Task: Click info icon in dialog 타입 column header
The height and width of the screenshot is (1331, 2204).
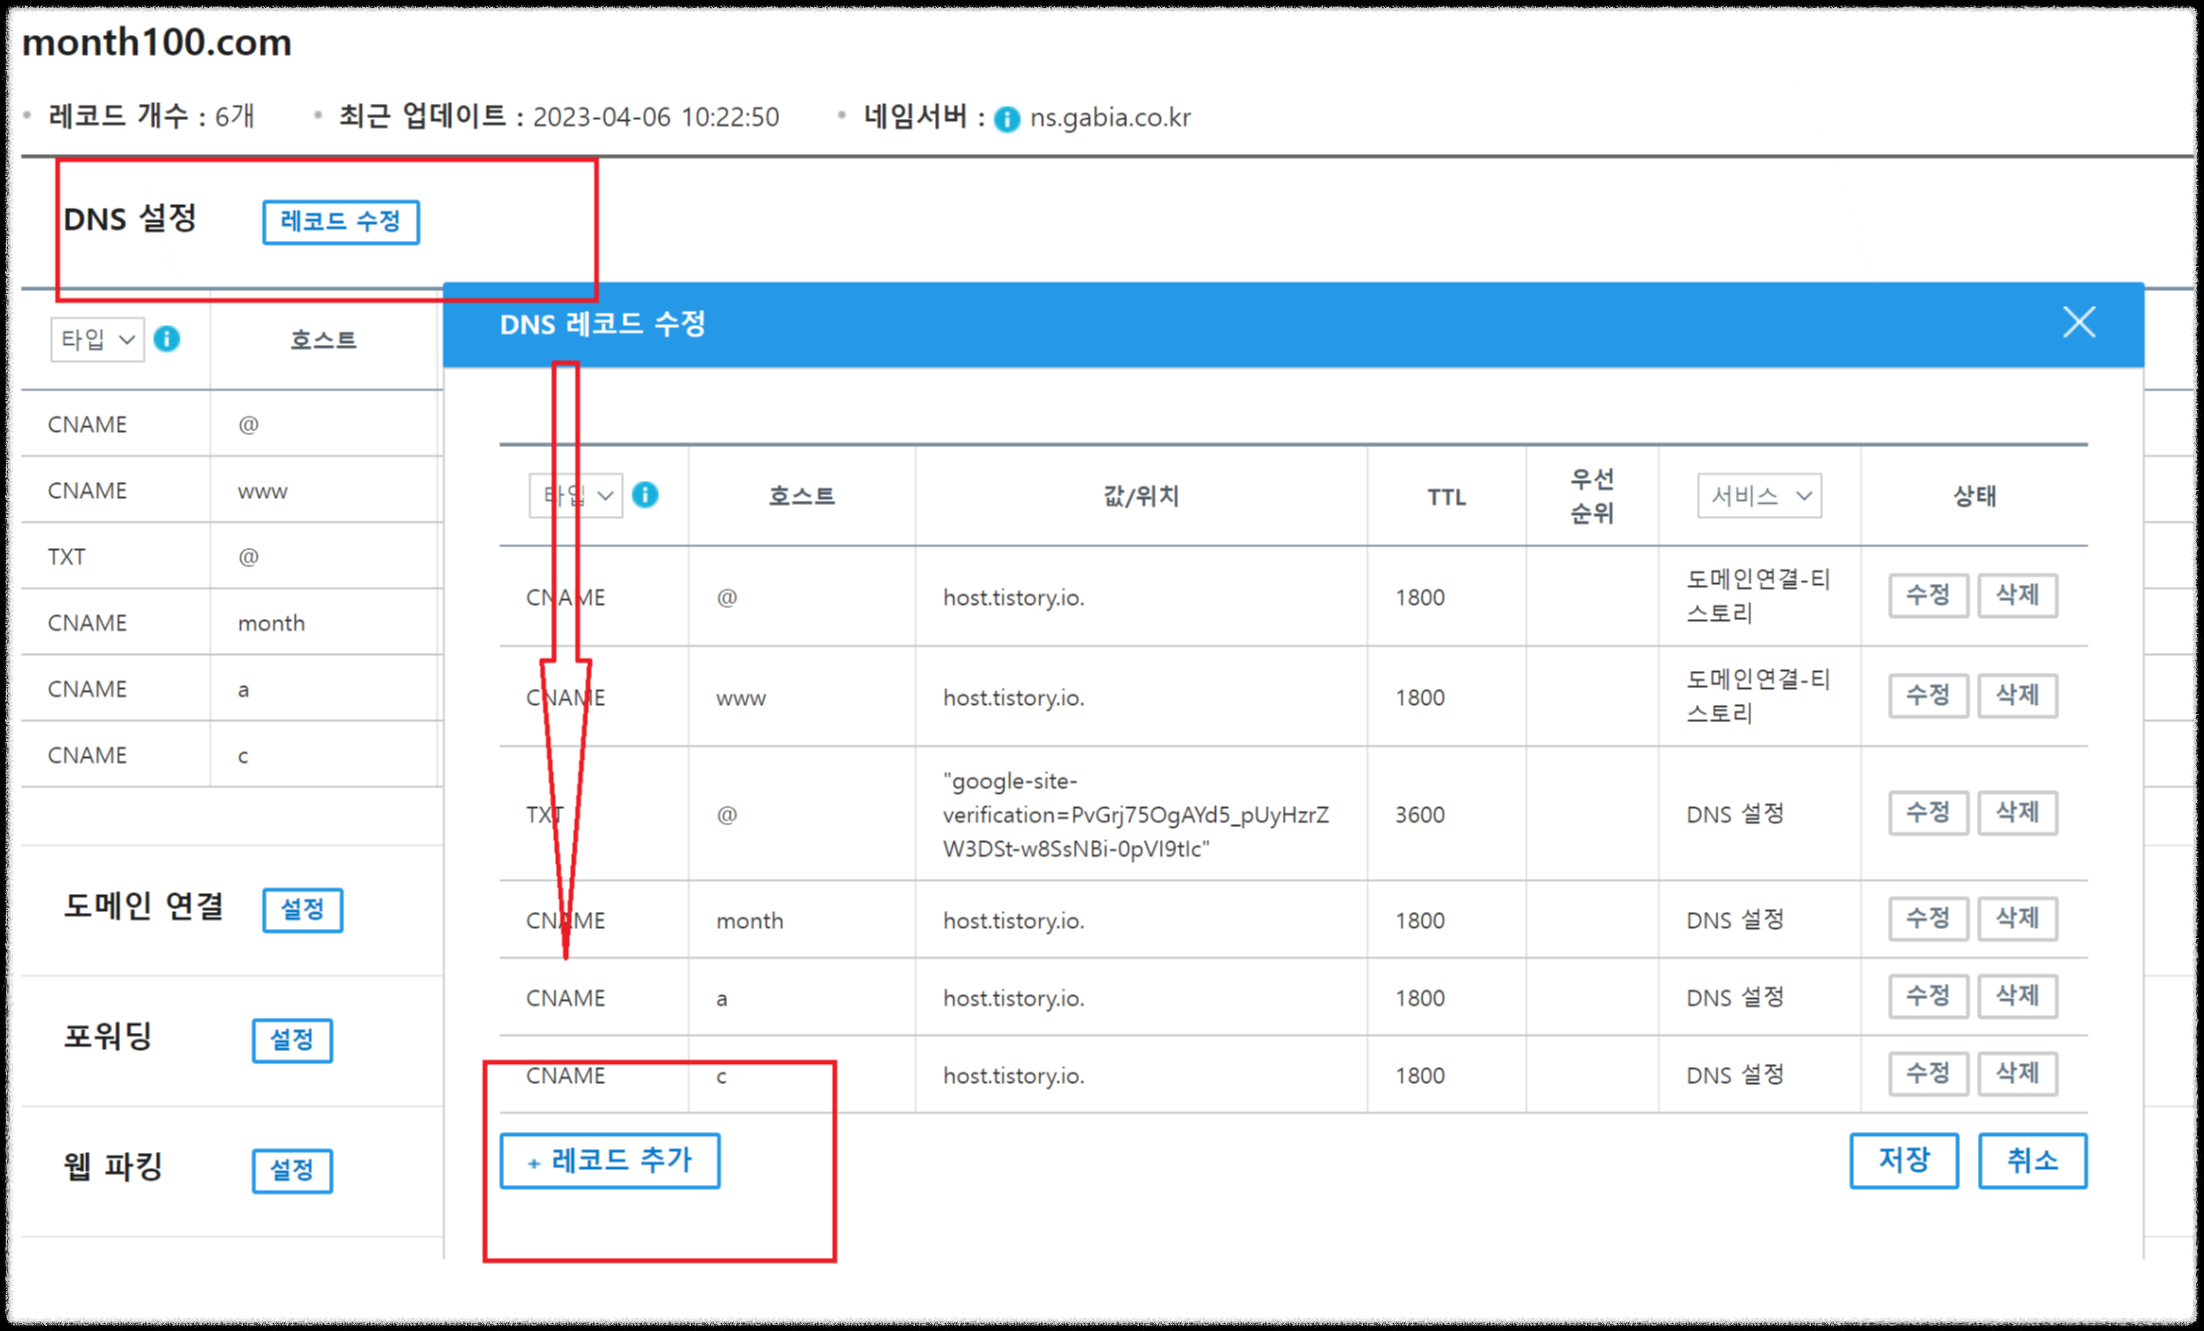Action: coord(646,495)
